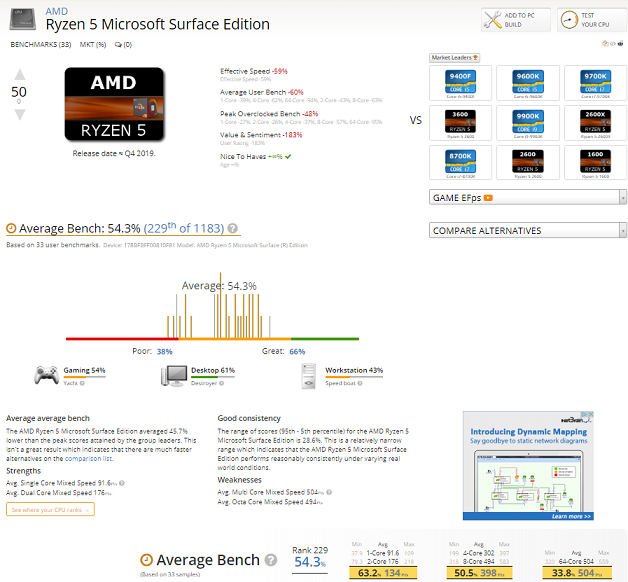Compare with Ryzen 5 3600 thumbnail
Viewport: 628px width, 582px height.
tap(460, 123)
